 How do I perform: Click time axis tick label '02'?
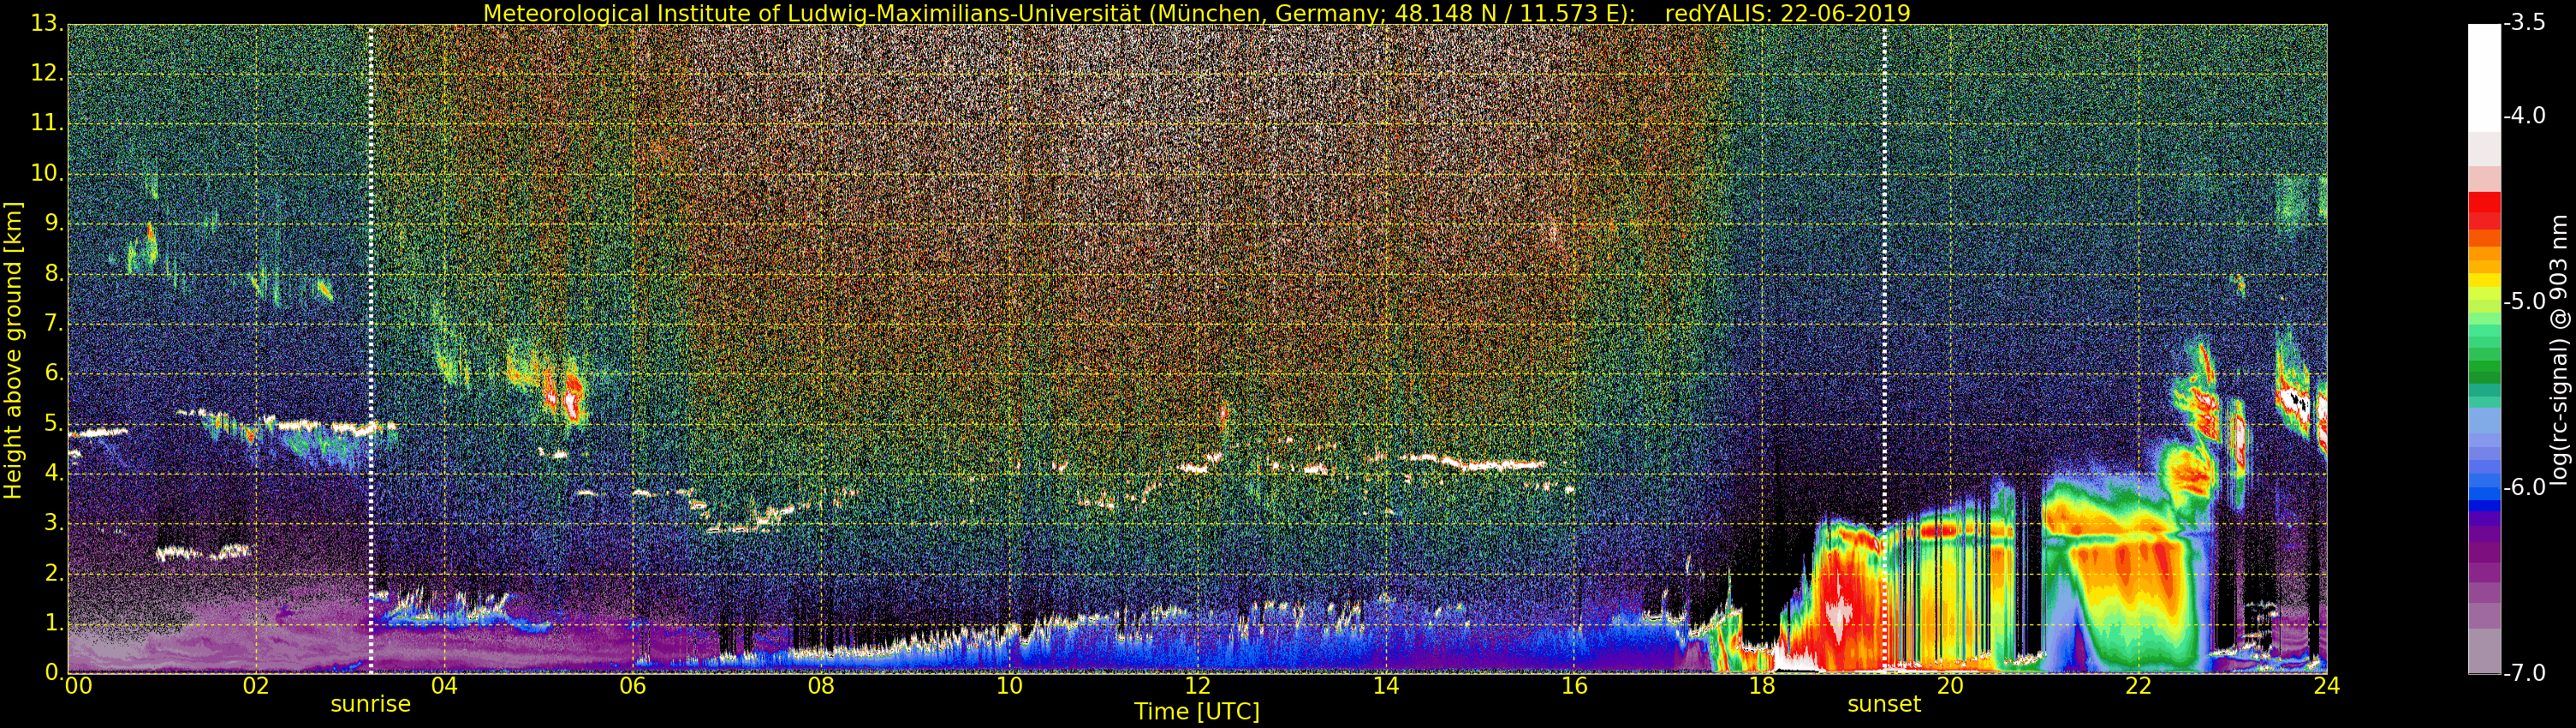click(x=256, y=685)
